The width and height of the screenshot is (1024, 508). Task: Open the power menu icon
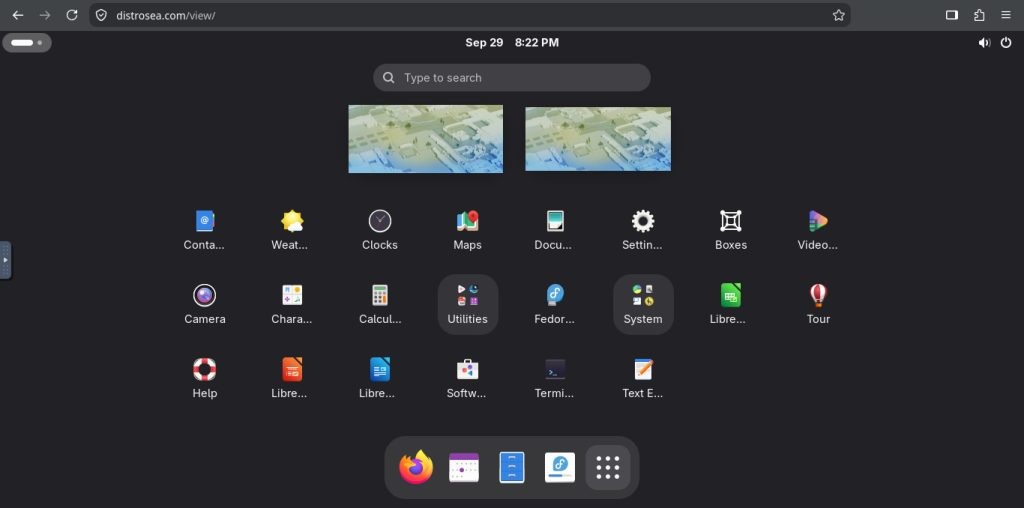click(1006, 42)
